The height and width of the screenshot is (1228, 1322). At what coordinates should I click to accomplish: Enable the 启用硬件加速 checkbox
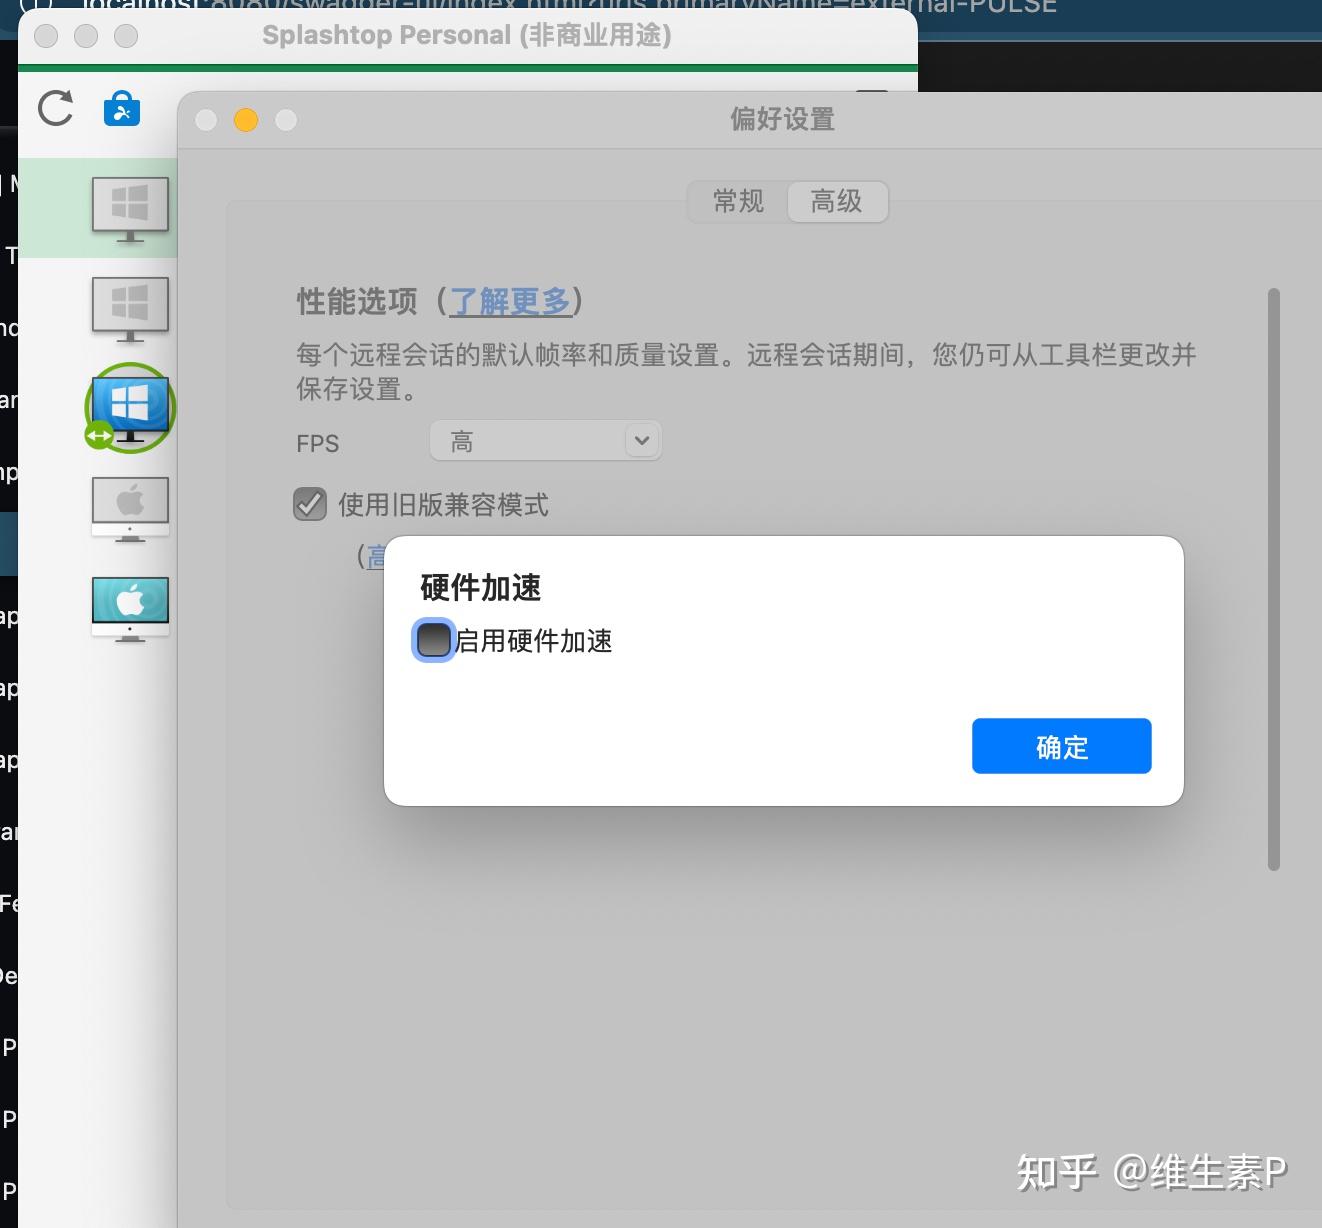point(433,640)
